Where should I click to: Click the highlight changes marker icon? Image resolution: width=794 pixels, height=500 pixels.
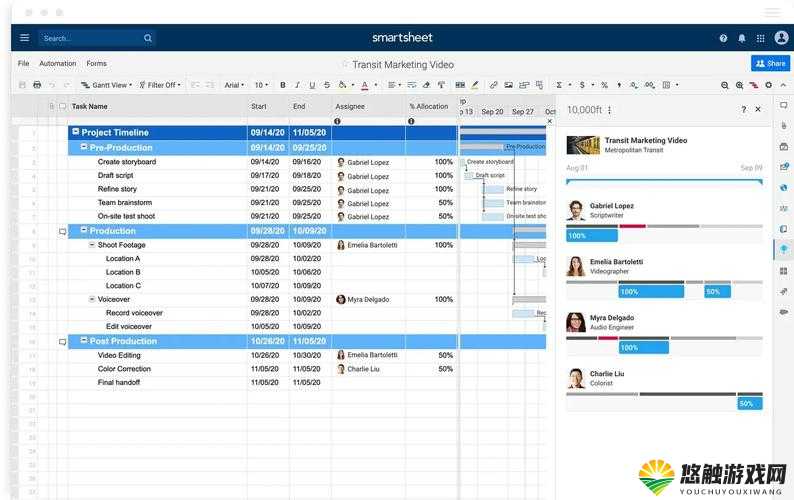(474, 85)
